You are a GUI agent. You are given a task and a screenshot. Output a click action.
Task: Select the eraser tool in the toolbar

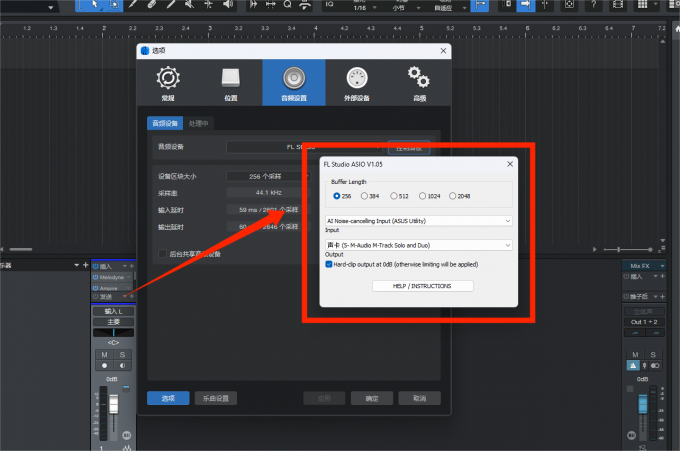pyautogui.click(x=151, y=4)
